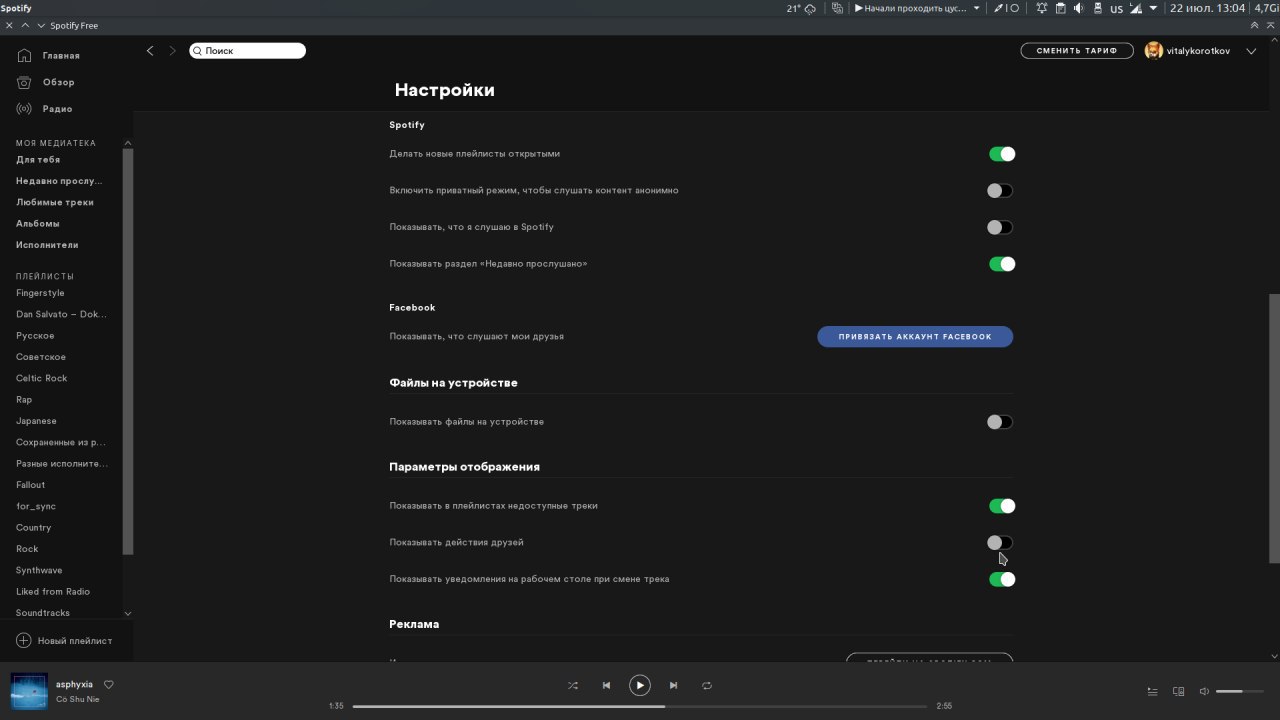Enable Показывать действия друзей
This screenshot has width=1280, height=720.
[1000, 543]
